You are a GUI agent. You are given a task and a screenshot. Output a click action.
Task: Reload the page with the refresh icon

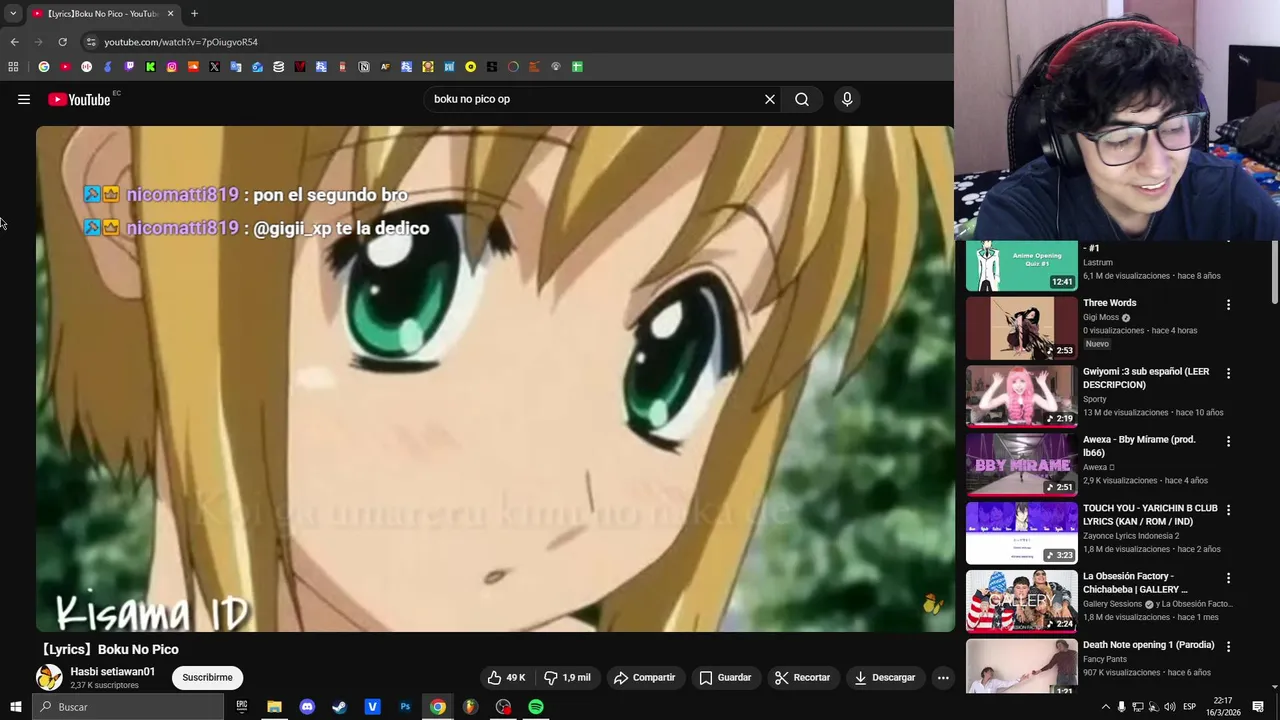click(x=62, y=42)
